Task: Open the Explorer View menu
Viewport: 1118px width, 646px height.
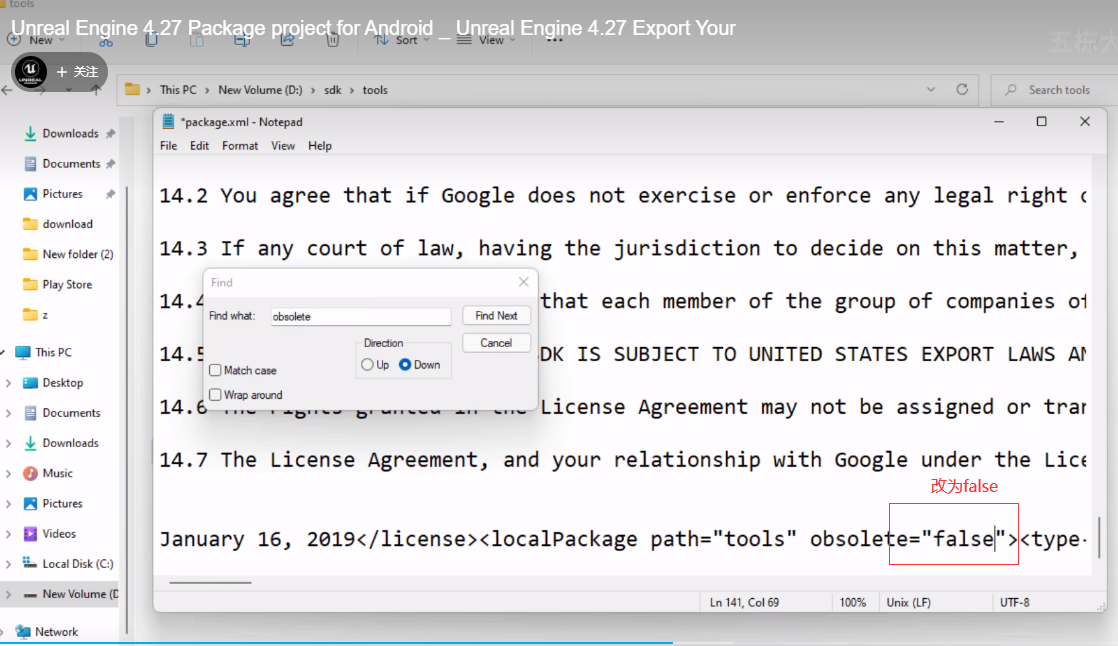Action: (486, 40)
